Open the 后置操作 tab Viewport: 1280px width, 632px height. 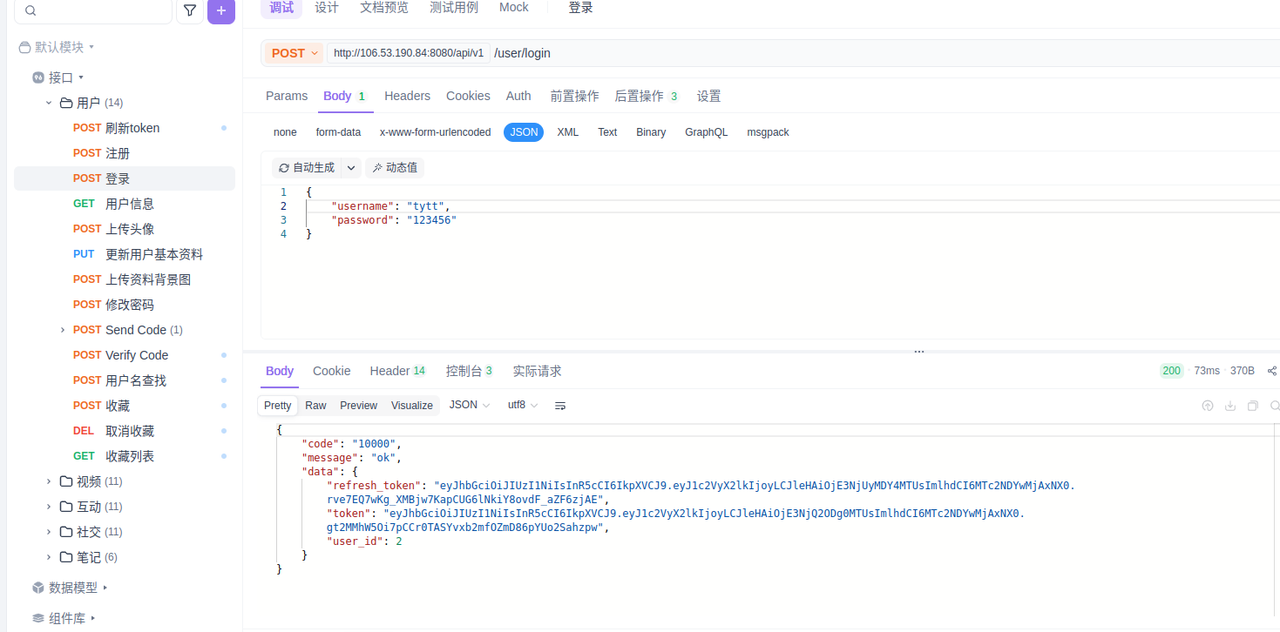point(646,96)
